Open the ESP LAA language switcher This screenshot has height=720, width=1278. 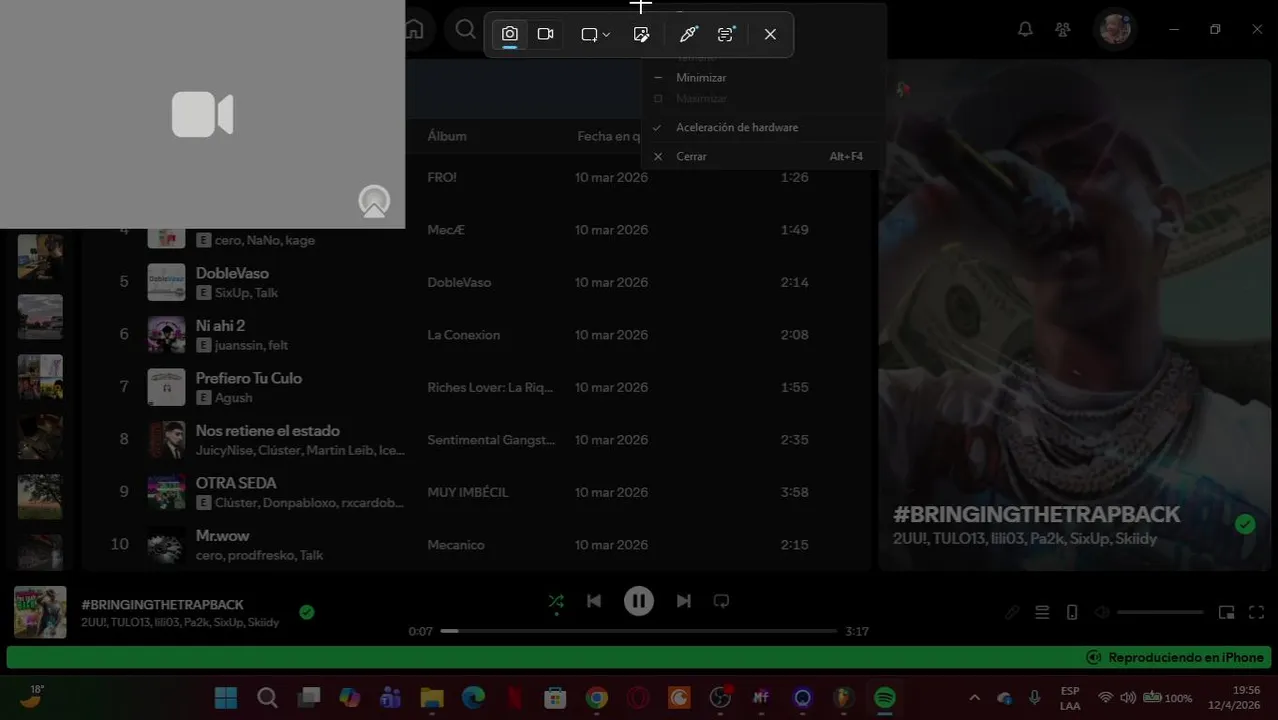(x=1070, y=697)
